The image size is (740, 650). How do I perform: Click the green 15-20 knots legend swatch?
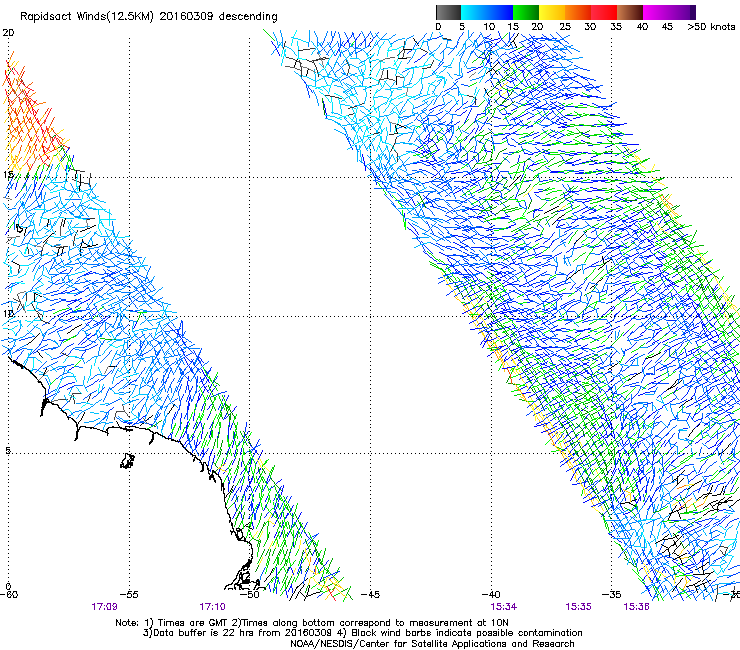(x=526, y=12)
